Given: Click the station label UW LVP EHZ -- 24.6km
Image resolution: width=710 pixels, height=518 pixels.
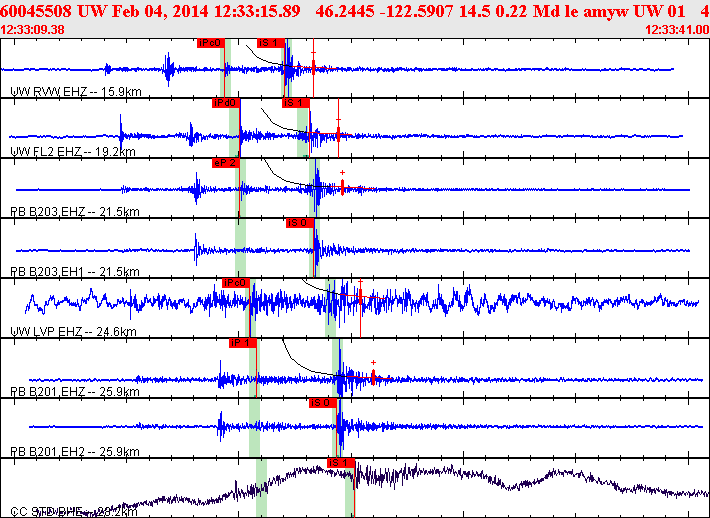Looking at the screenshot, I should coord(73,332).
